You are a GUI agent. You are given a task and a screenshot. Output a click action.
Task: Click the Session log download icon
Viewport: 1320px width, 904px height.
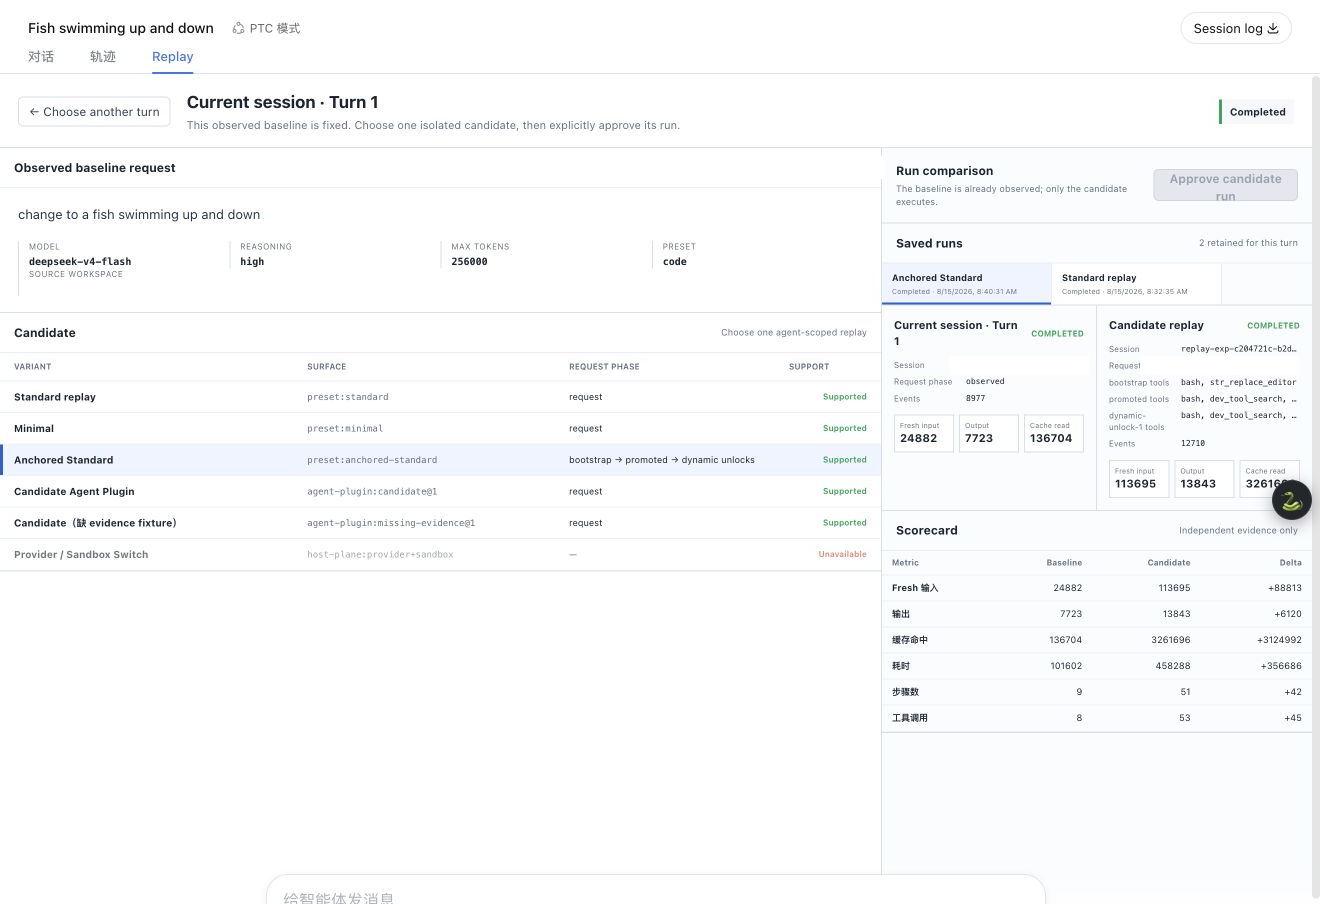coord(1273,28)
